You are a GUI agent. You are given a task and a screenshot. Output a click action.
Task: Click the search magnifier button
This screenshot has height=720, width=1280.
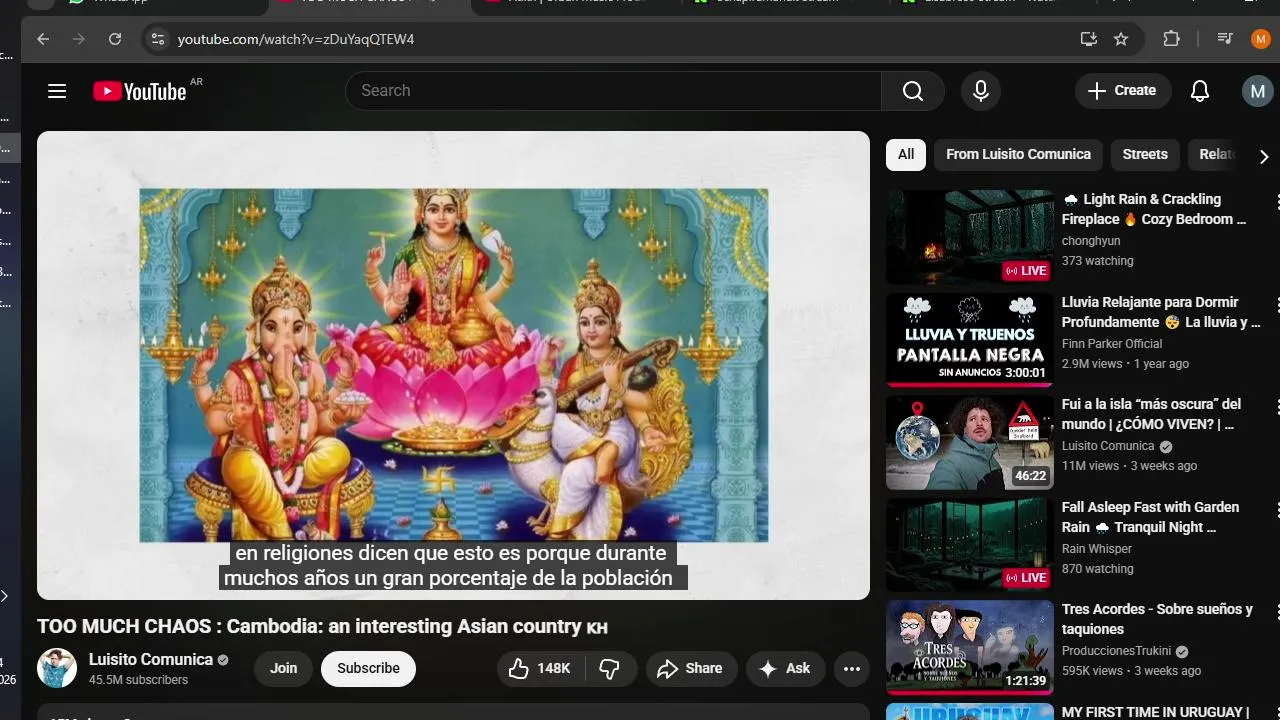coord(913,91)
